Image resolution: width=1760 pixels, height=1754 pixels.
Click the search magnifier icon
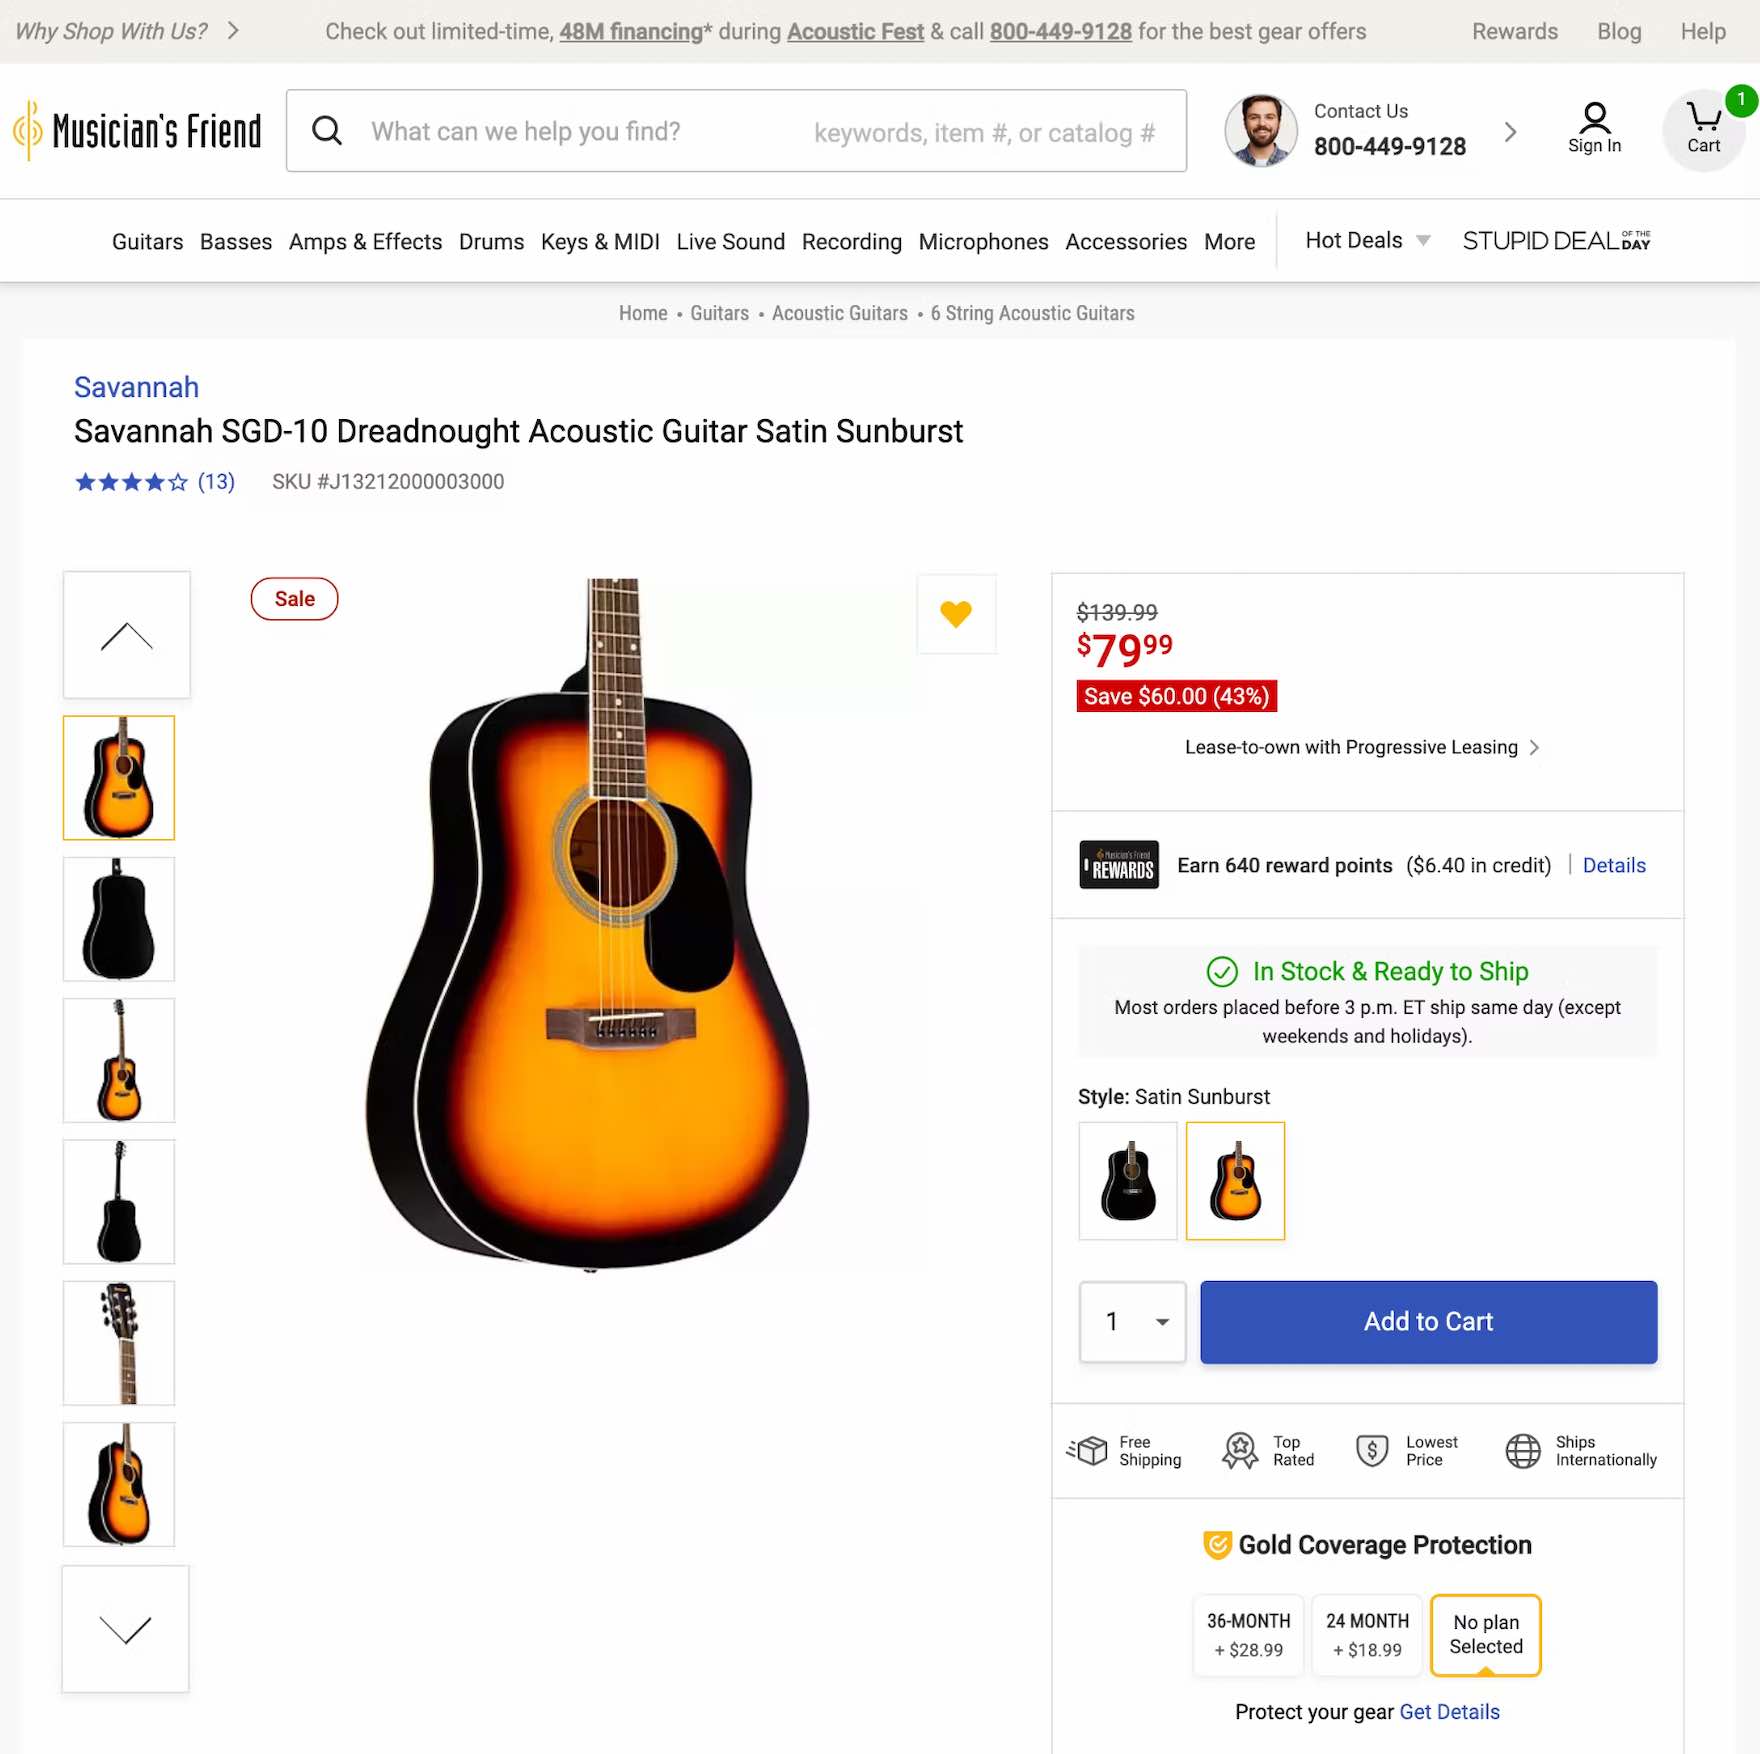(327, 130)
